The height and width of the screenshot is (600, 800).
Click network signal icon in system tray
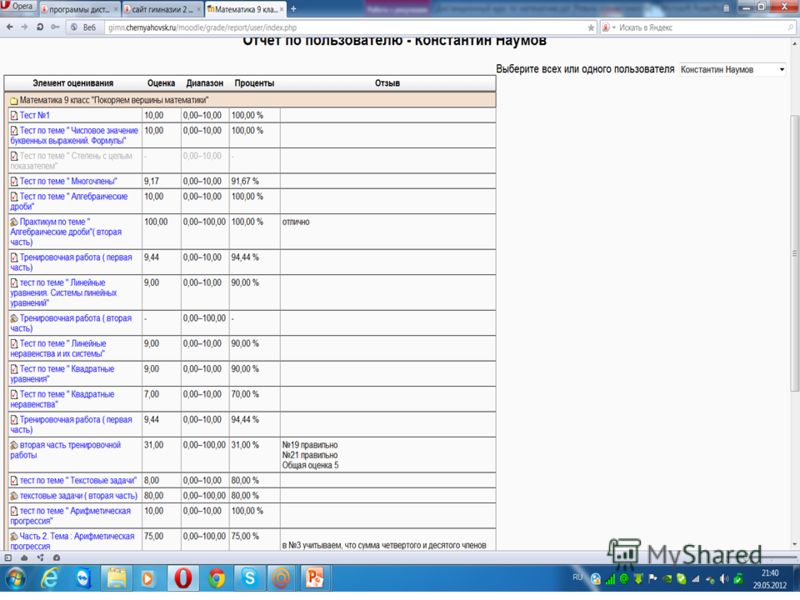(696, 579)
